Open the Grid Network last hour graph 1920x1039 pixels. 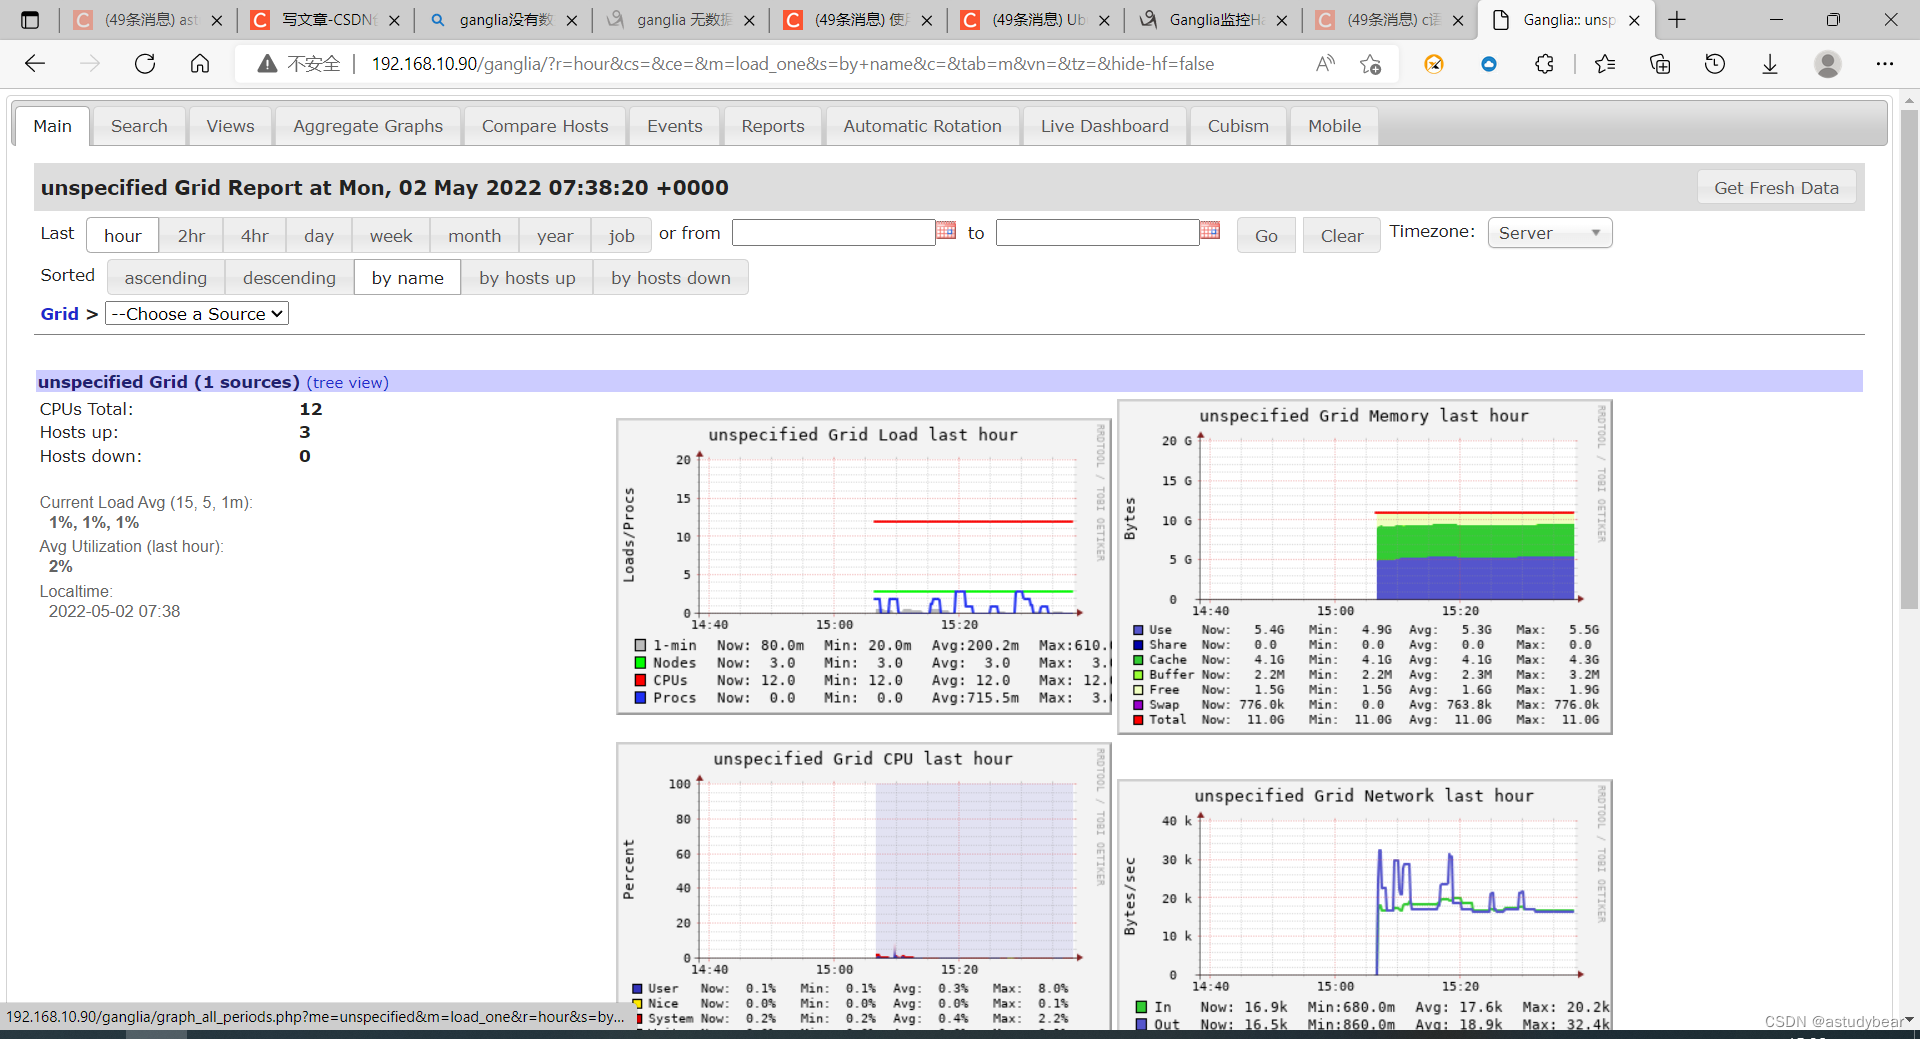tap(1364, 905)
